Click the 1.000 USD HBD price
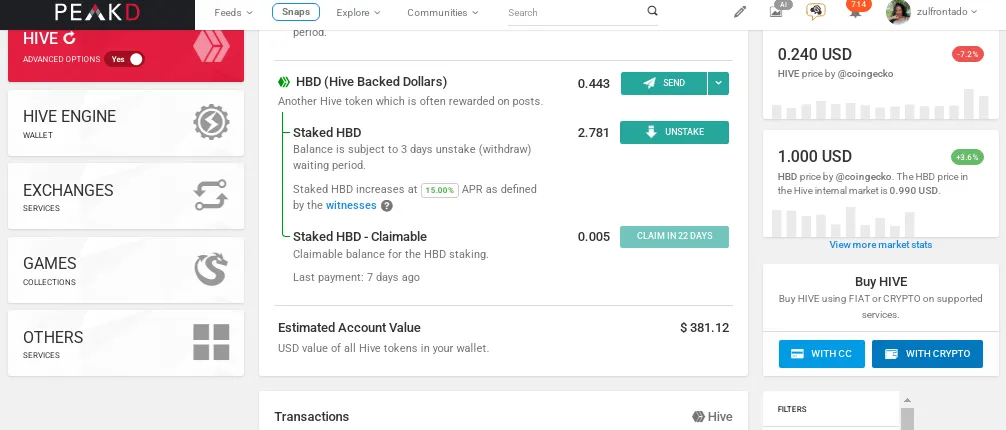The width and height of the screenshot is (1006, 430). [x=815, y=157]
